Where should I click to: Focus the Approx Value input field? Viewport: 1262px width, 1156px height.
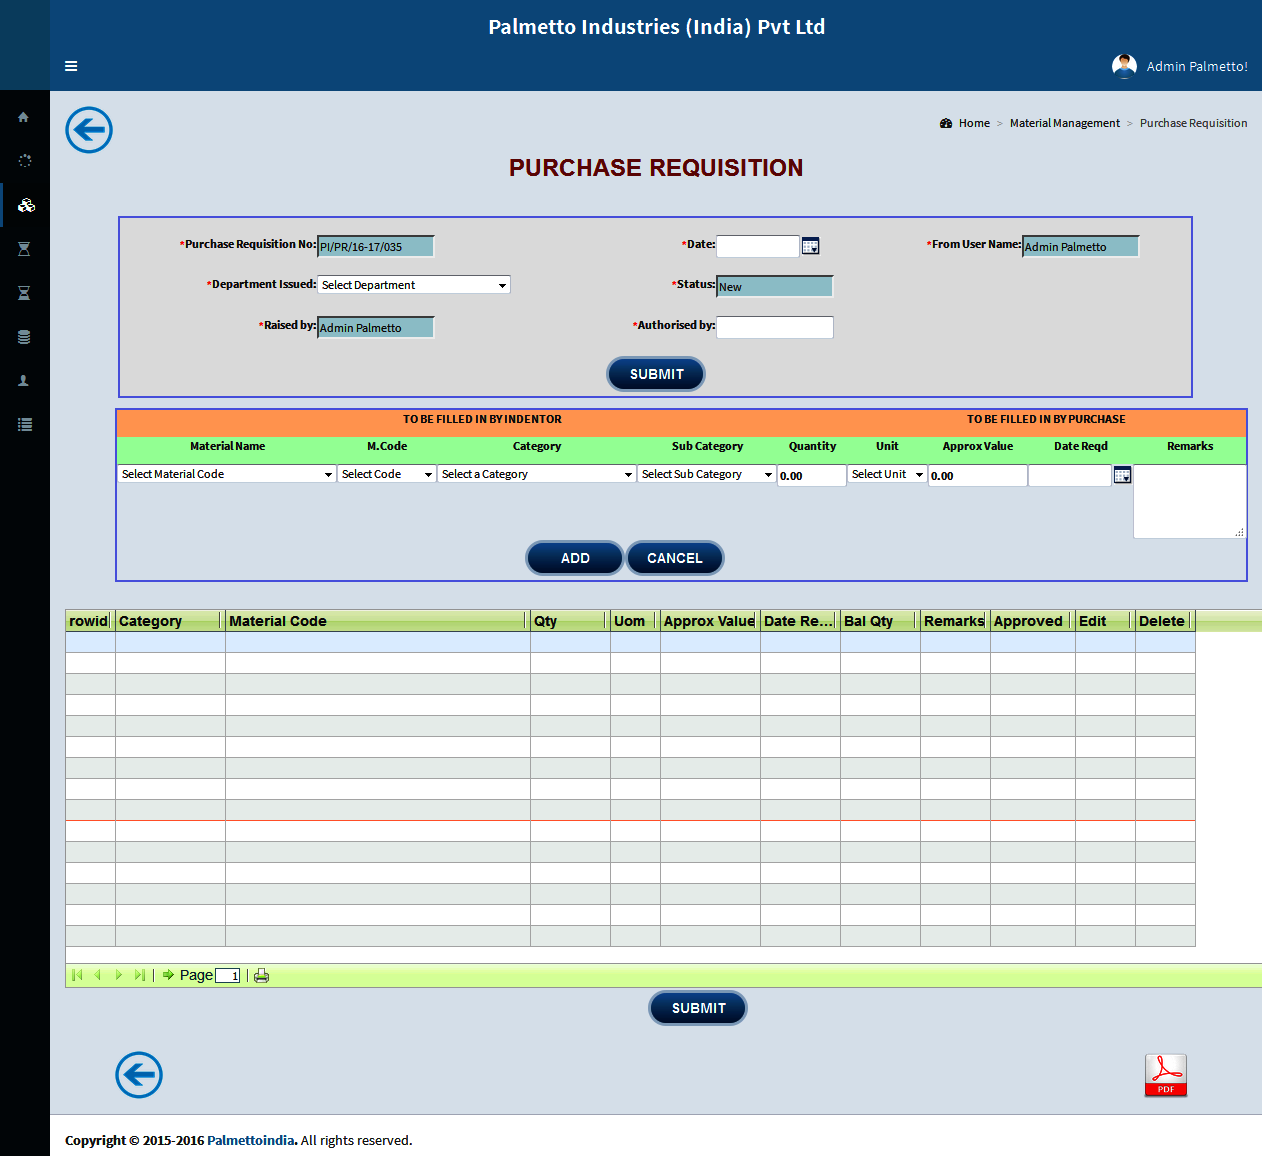click(978, 475)
